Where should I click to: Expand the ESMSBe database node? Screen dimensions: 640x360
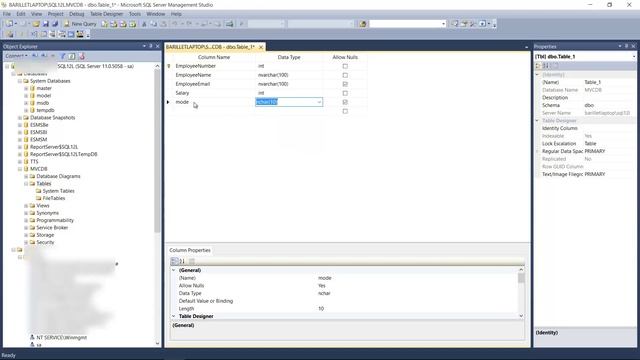coord(20,125)
